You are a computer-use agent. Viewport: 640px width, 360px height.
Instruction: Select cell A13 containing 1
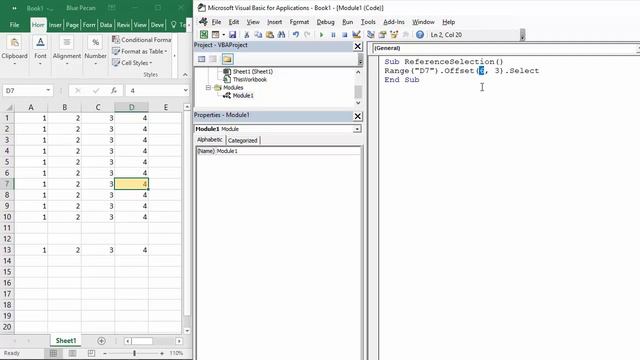[31, 250]
